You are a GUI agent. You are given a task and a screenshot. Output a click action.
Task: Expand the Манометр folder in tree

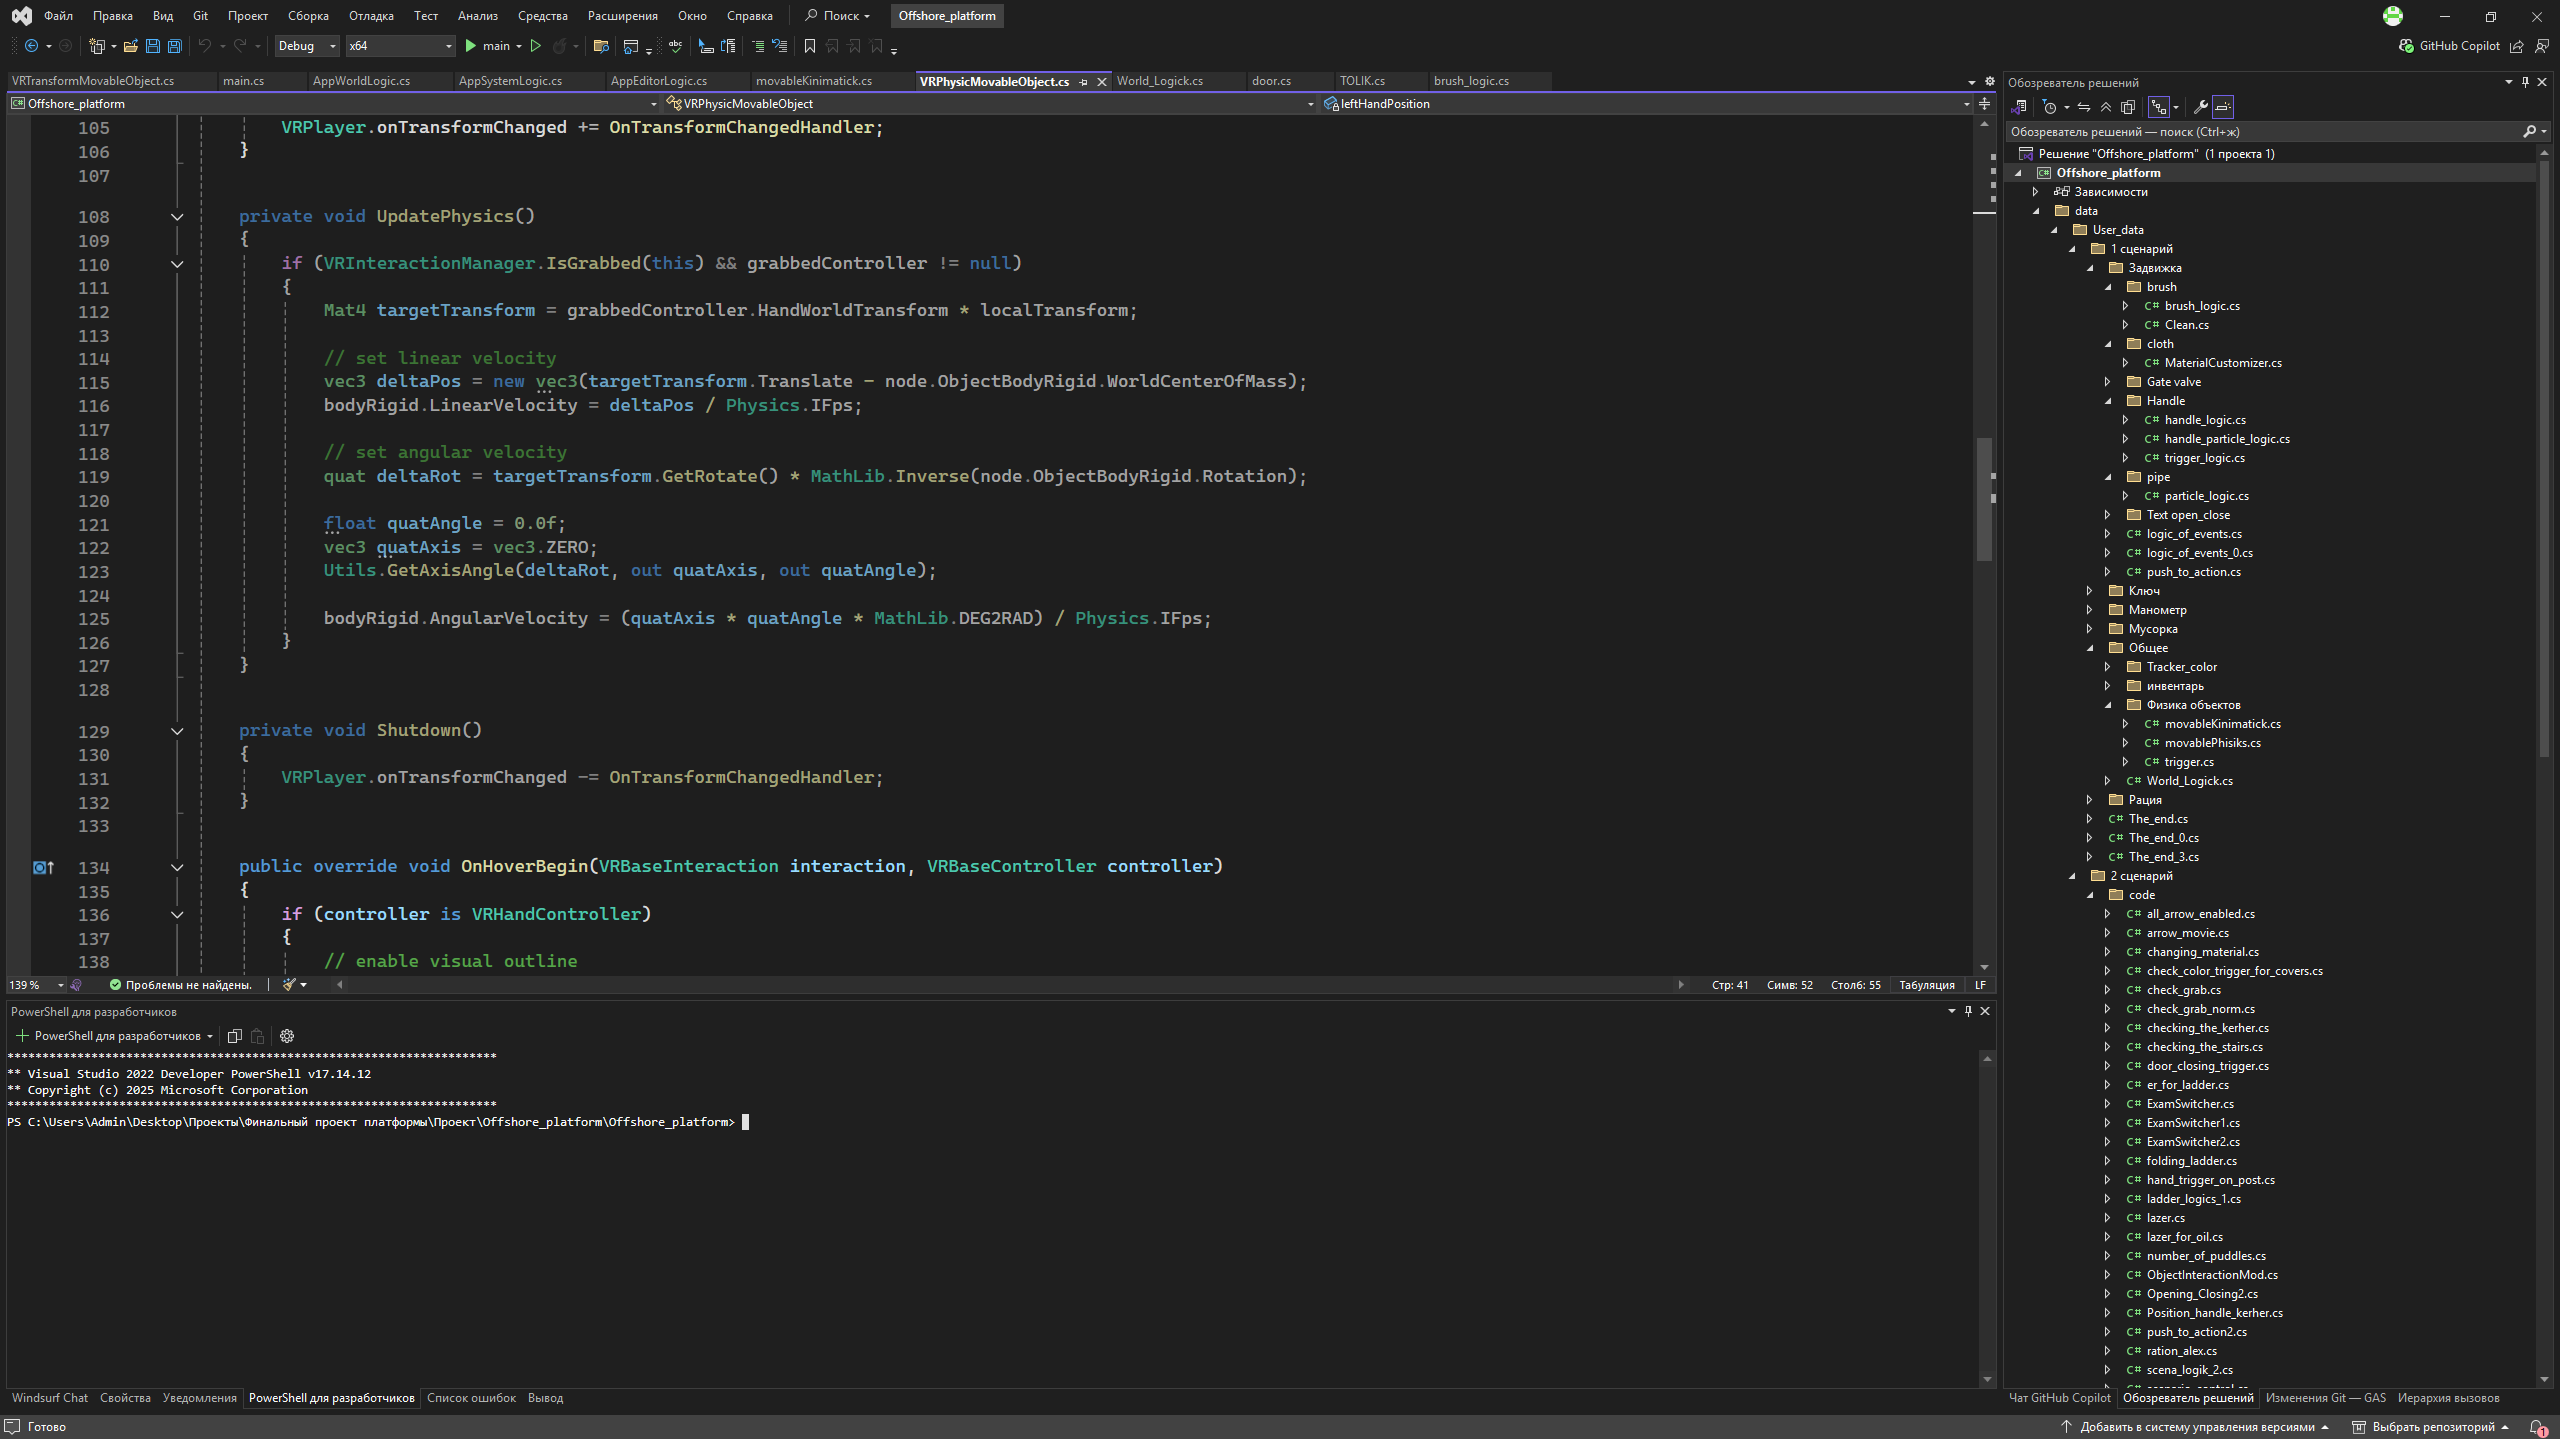(2090, 610)
